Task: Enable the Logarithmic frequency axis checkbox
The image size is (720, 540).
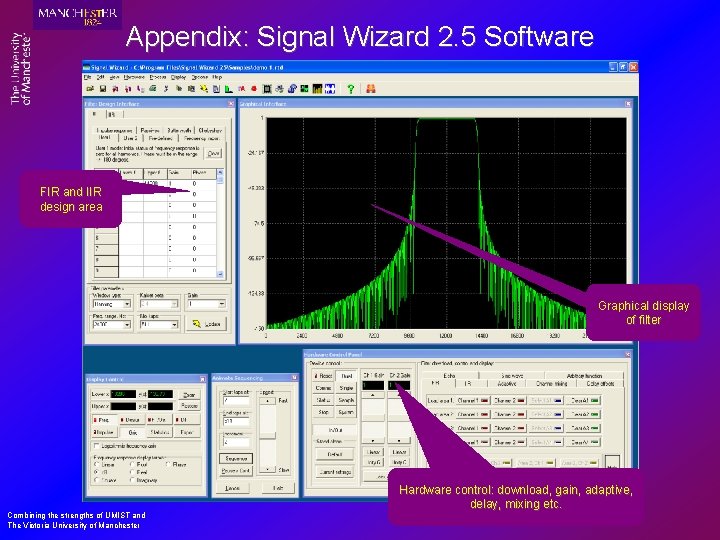Action: (x=96, y=446)
